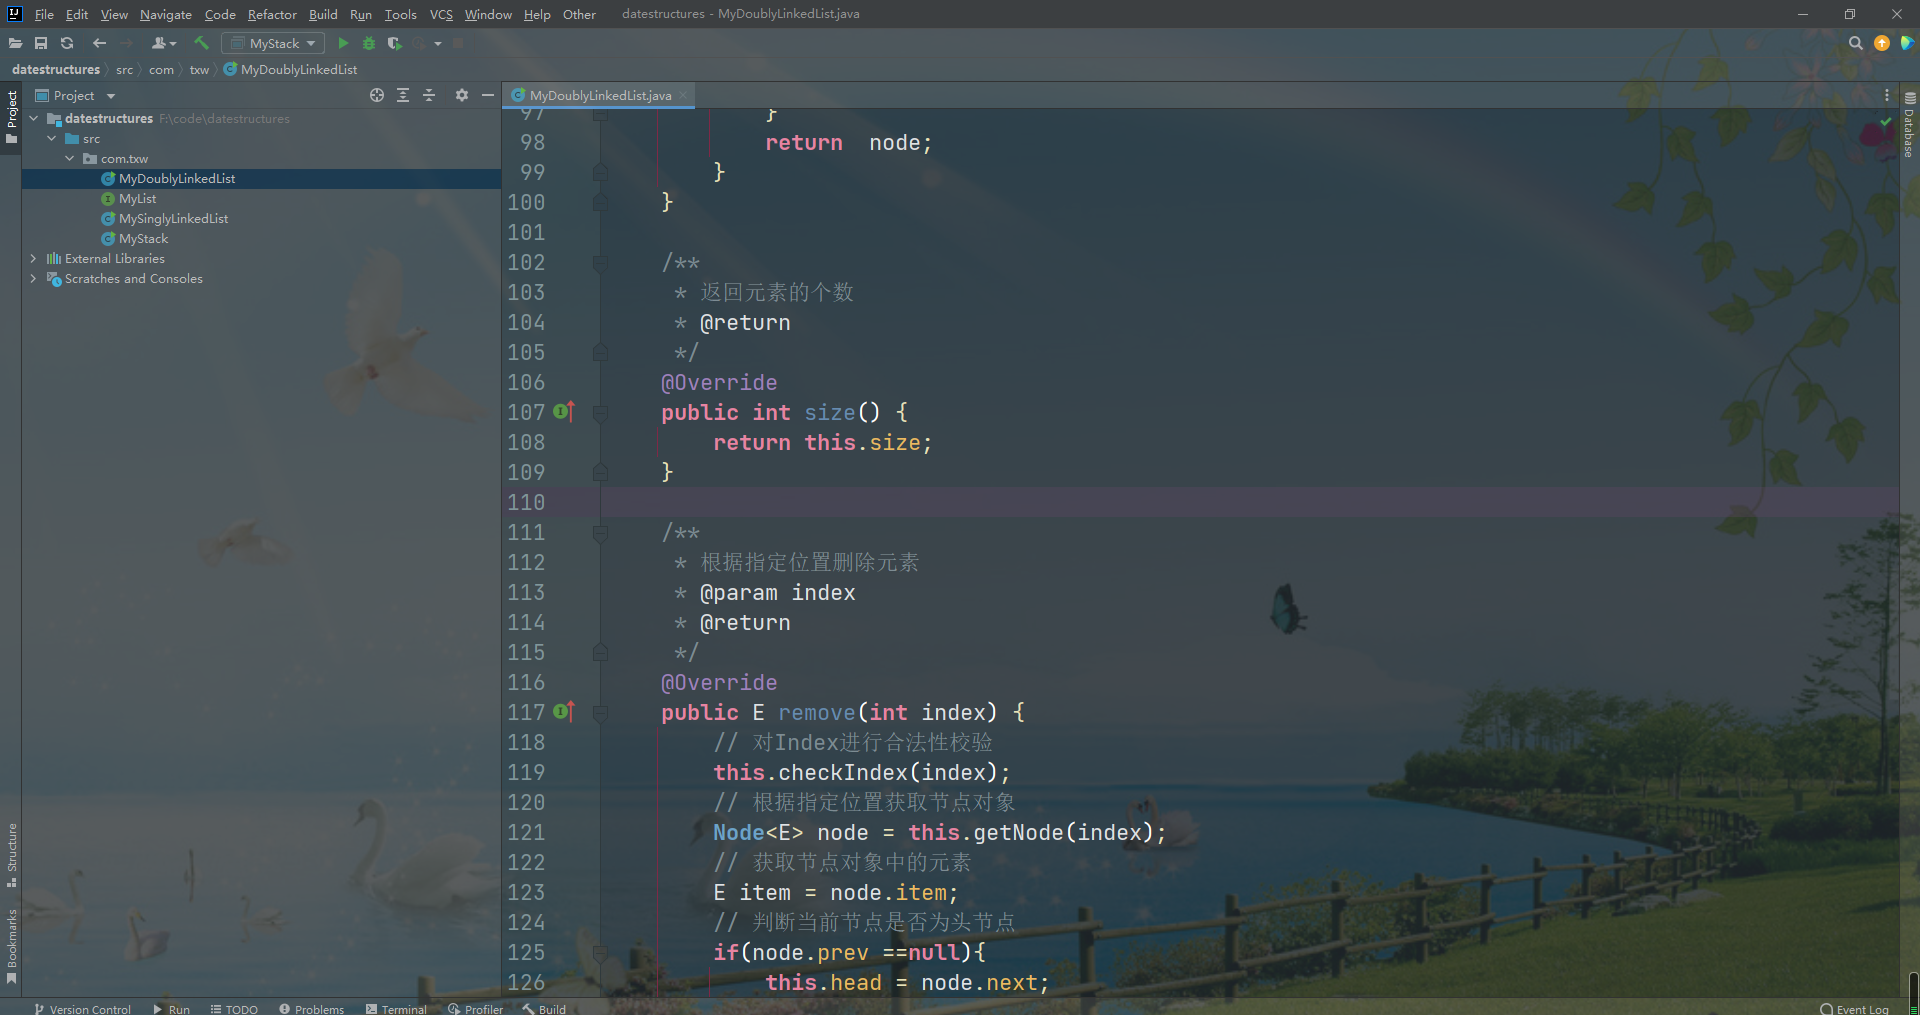Hide the Project panel with the minus icon

click(488, 95)
